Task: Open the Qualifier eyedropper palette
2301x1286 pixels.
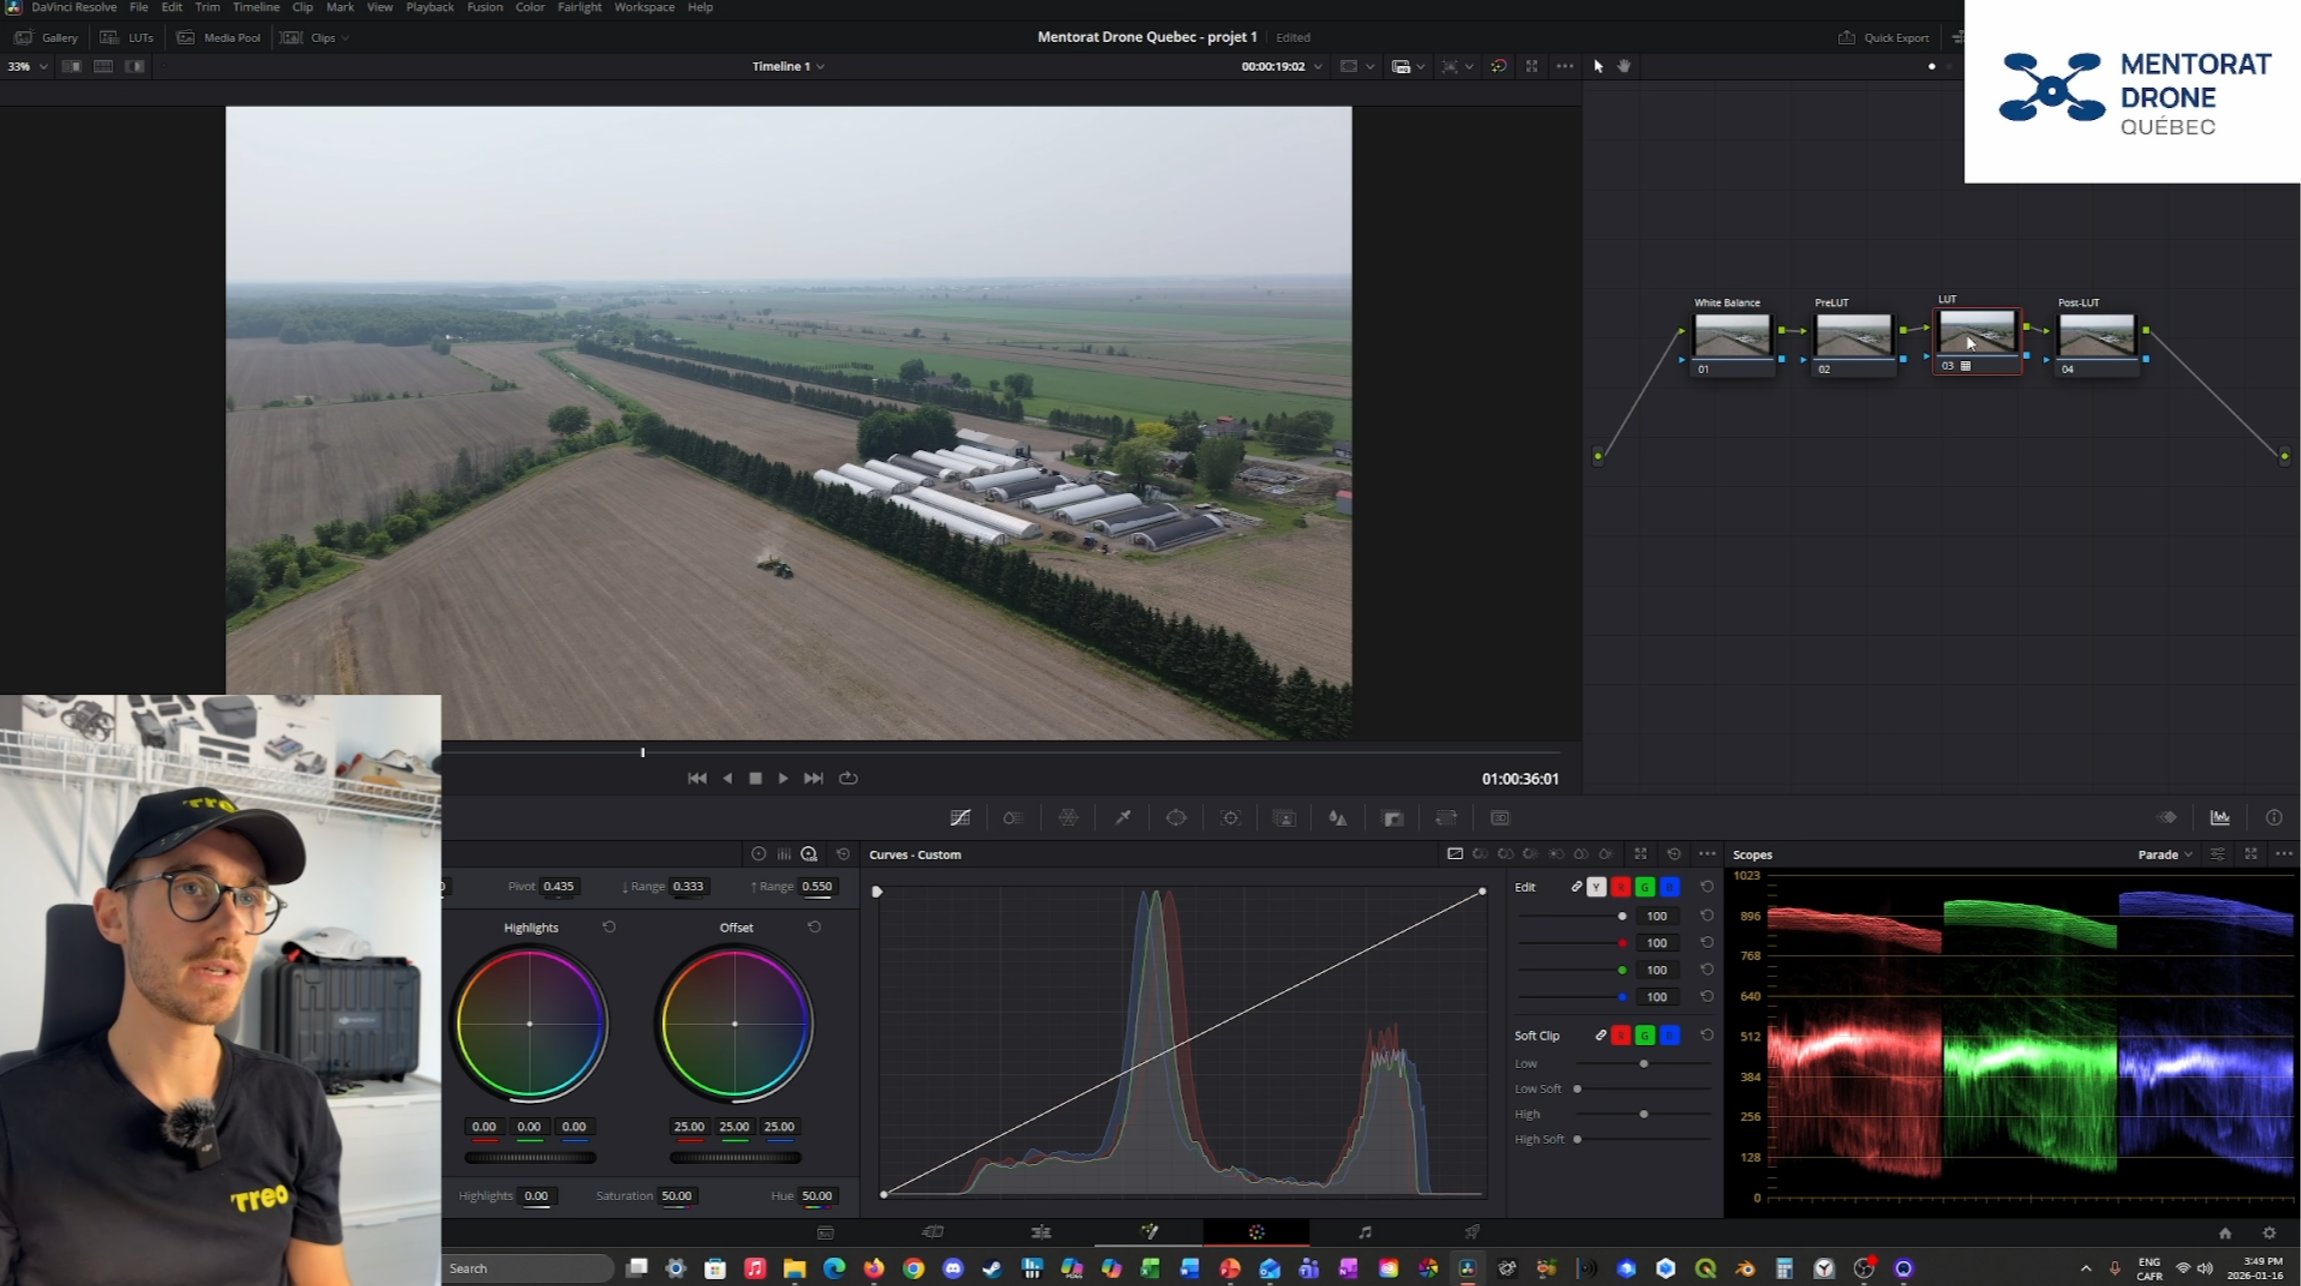Action: click(1123, 818)
